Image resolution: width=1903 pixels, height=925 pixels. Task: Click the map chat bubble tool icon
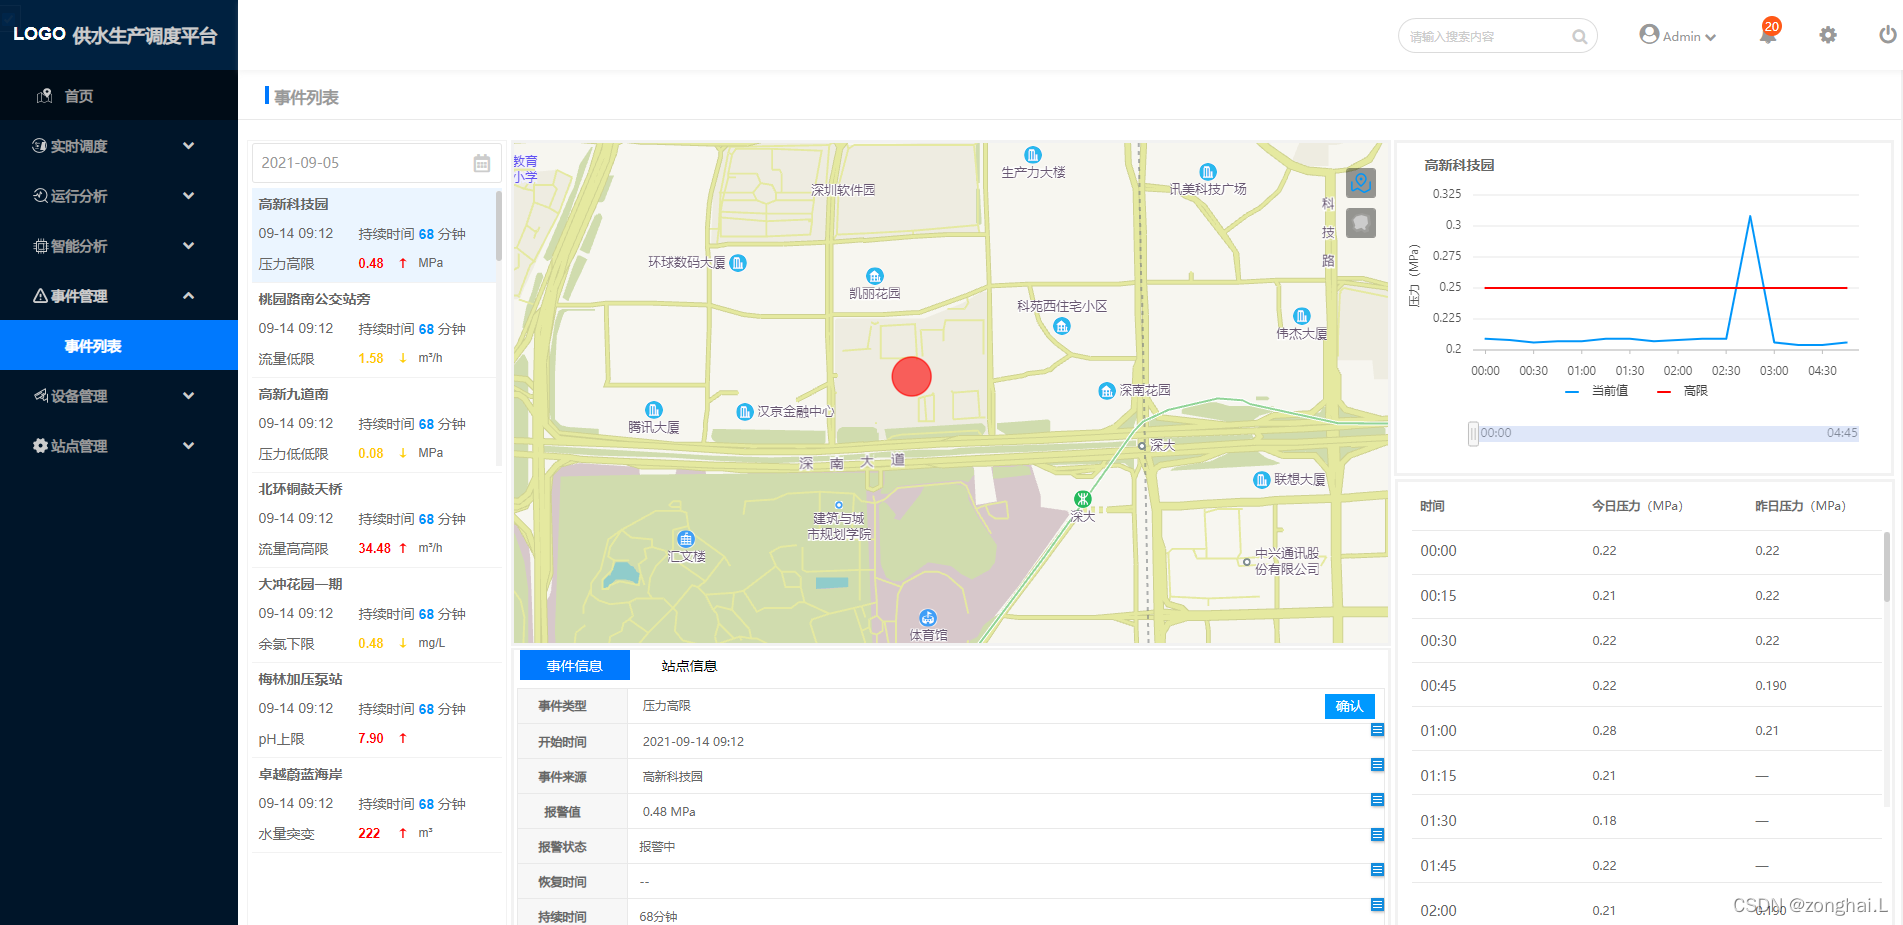[1361, 222]
